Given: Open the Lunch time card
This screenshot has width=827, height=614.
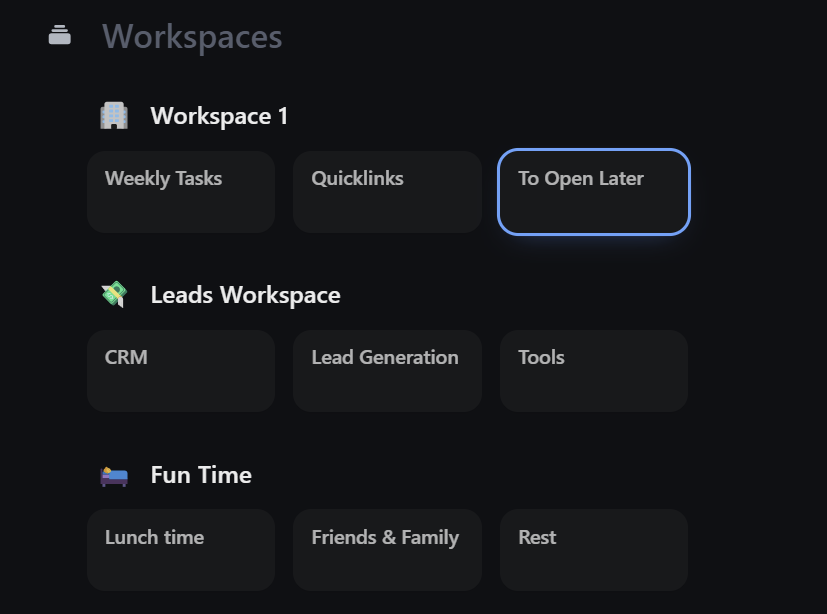Looking at the screenshot, I should (x=181, y=550).
